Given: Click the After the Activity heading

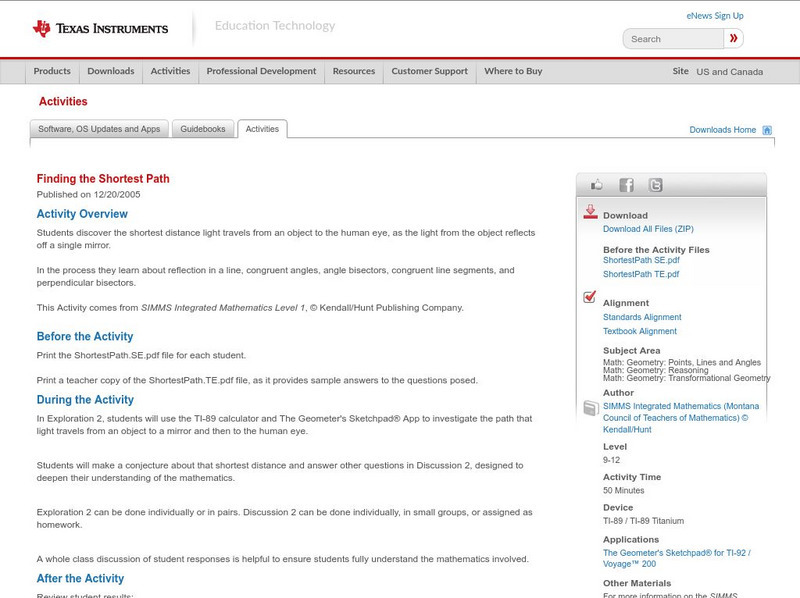Looking at the screenshot, I should 80,578.
